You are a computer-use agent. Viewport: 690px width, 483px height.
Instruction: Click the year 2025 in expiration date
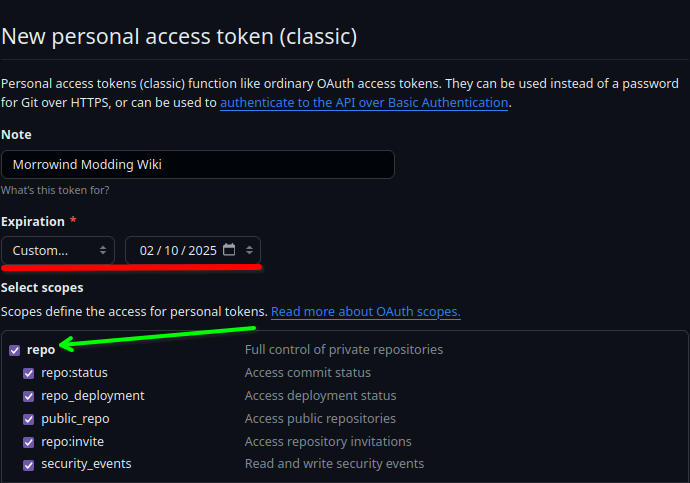(202, 251)
